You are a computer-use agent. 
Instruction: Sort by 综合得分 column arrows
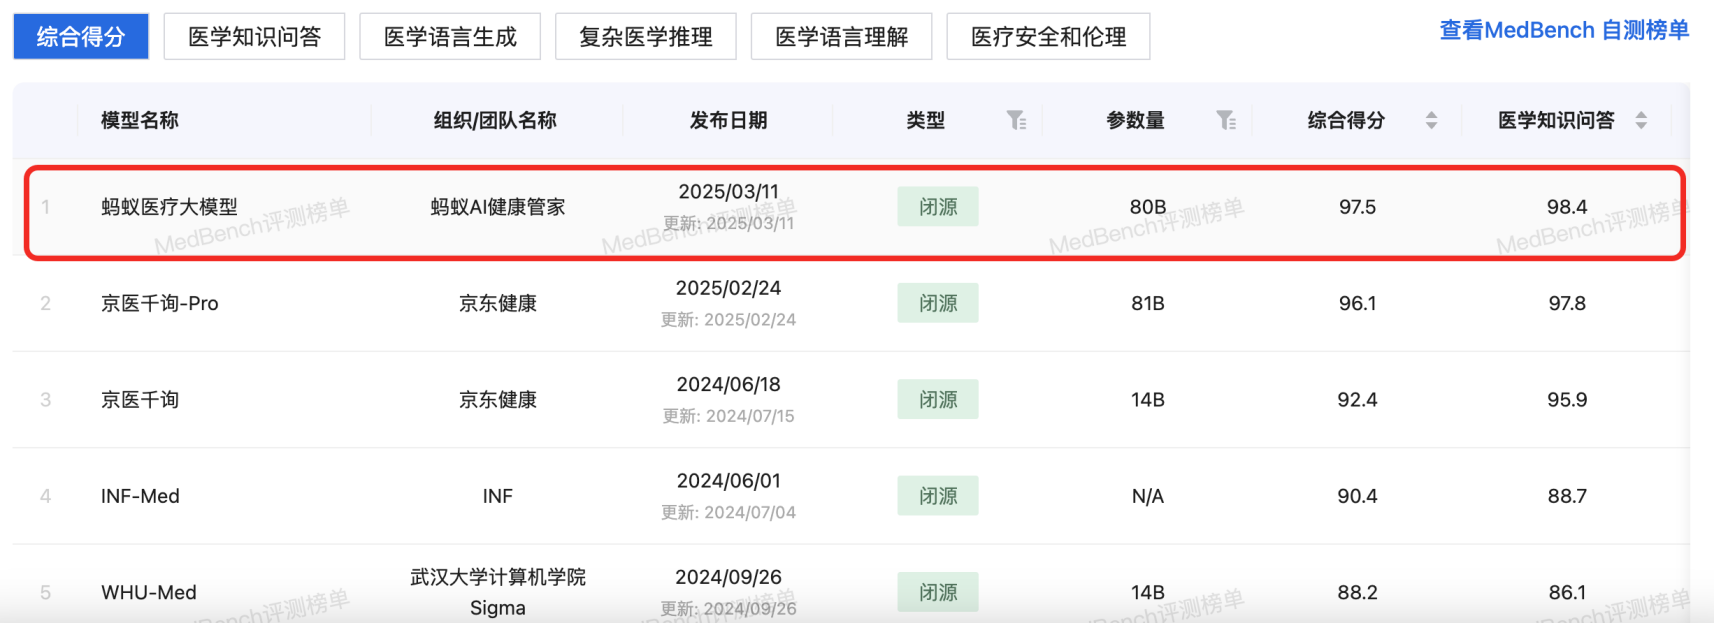(x=1431, y=121)
